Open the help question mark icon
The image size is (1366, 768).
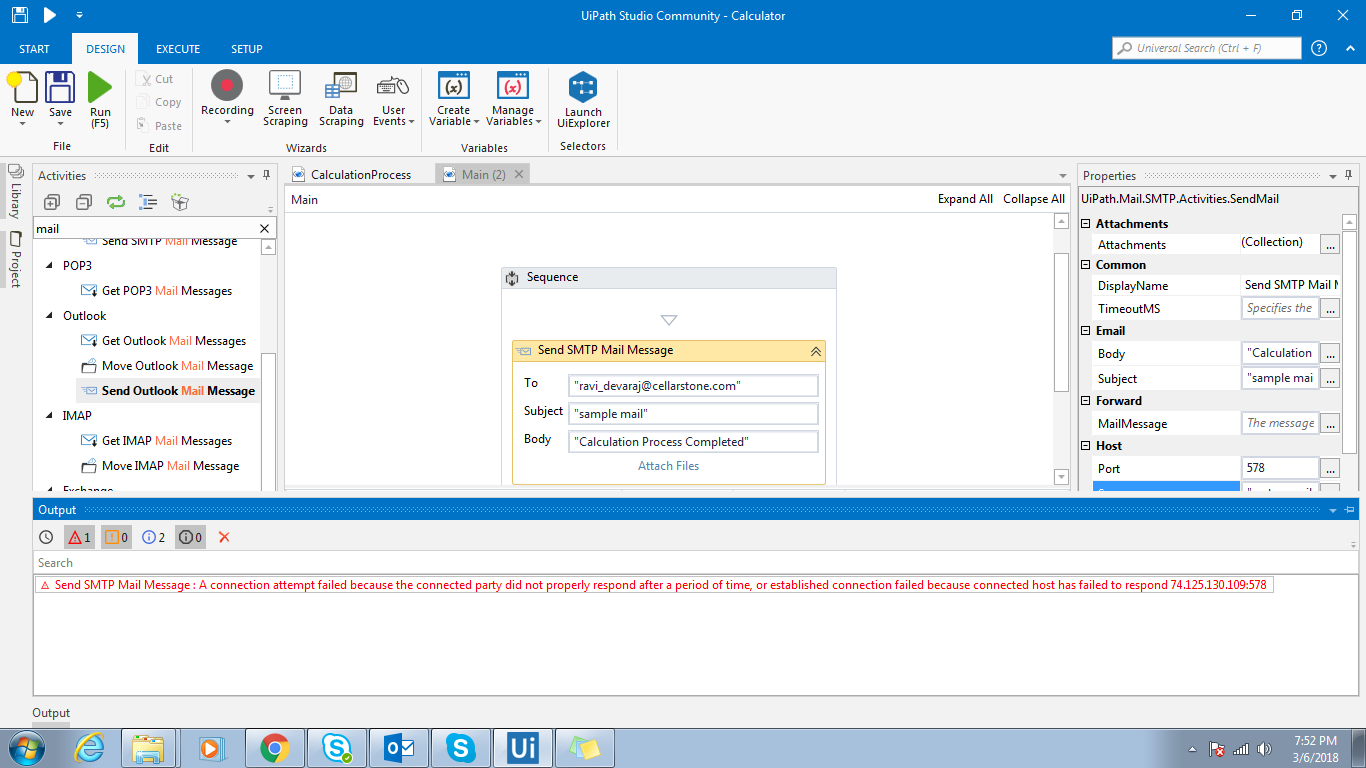(x=1319, y=48)
